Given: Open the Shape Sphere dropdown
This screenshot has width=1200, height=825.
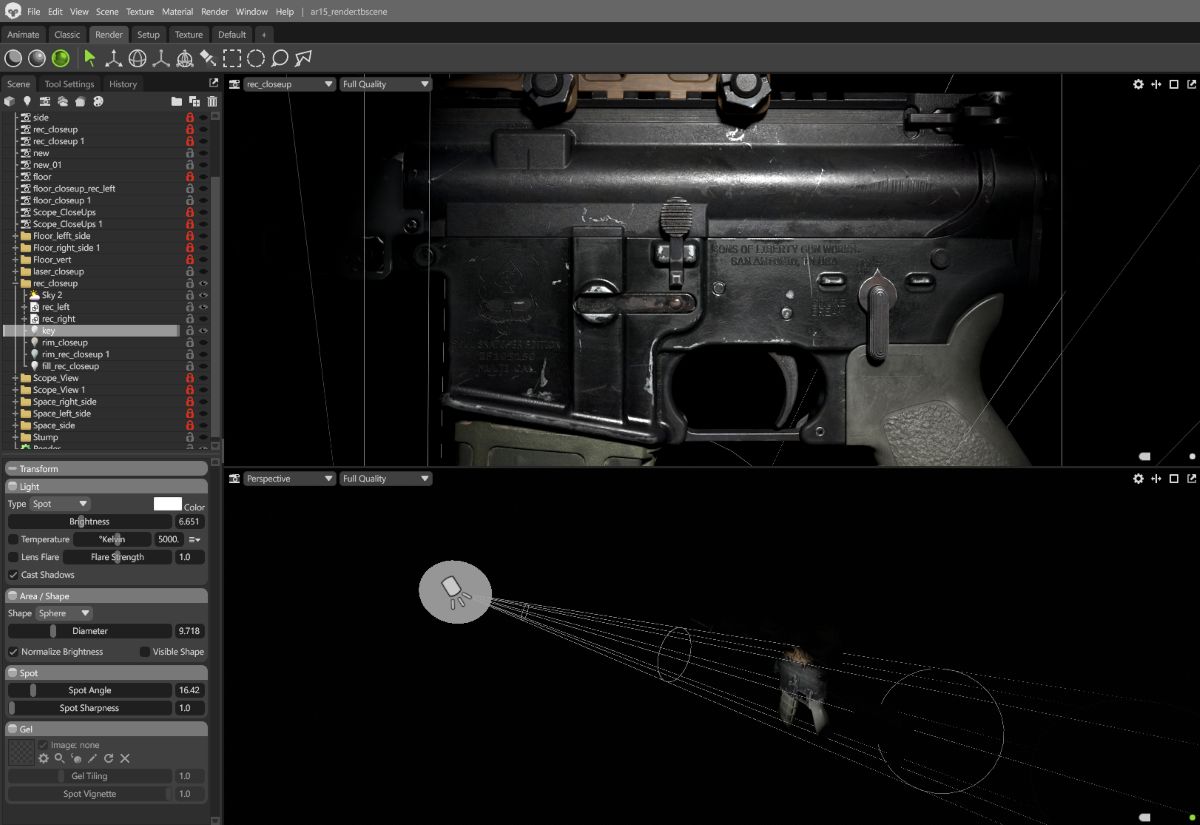Looking at the screenshot, I should pos(64,613).
